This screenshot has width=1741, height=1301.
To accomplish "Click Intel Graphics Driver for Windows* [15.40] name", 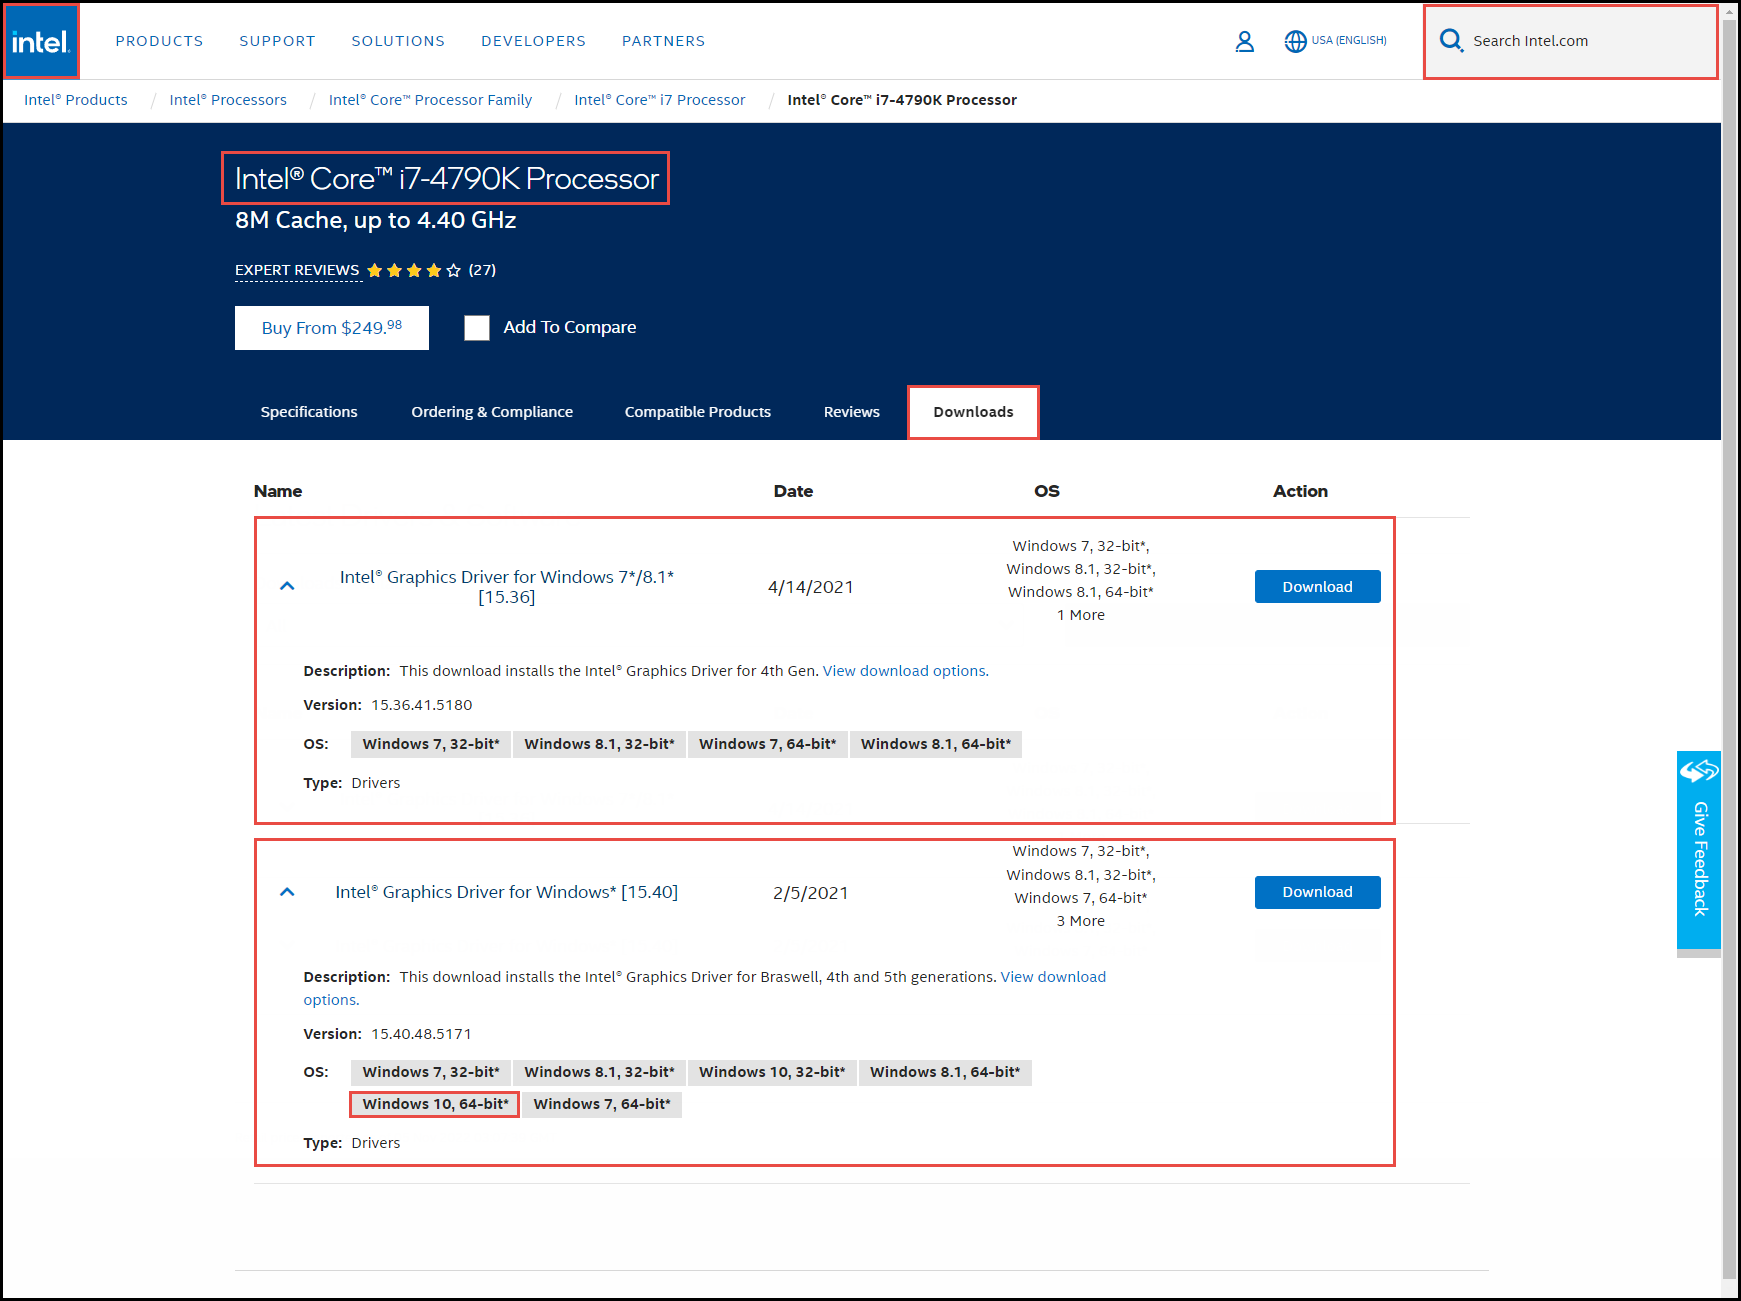I will click(x=506, y=892).
